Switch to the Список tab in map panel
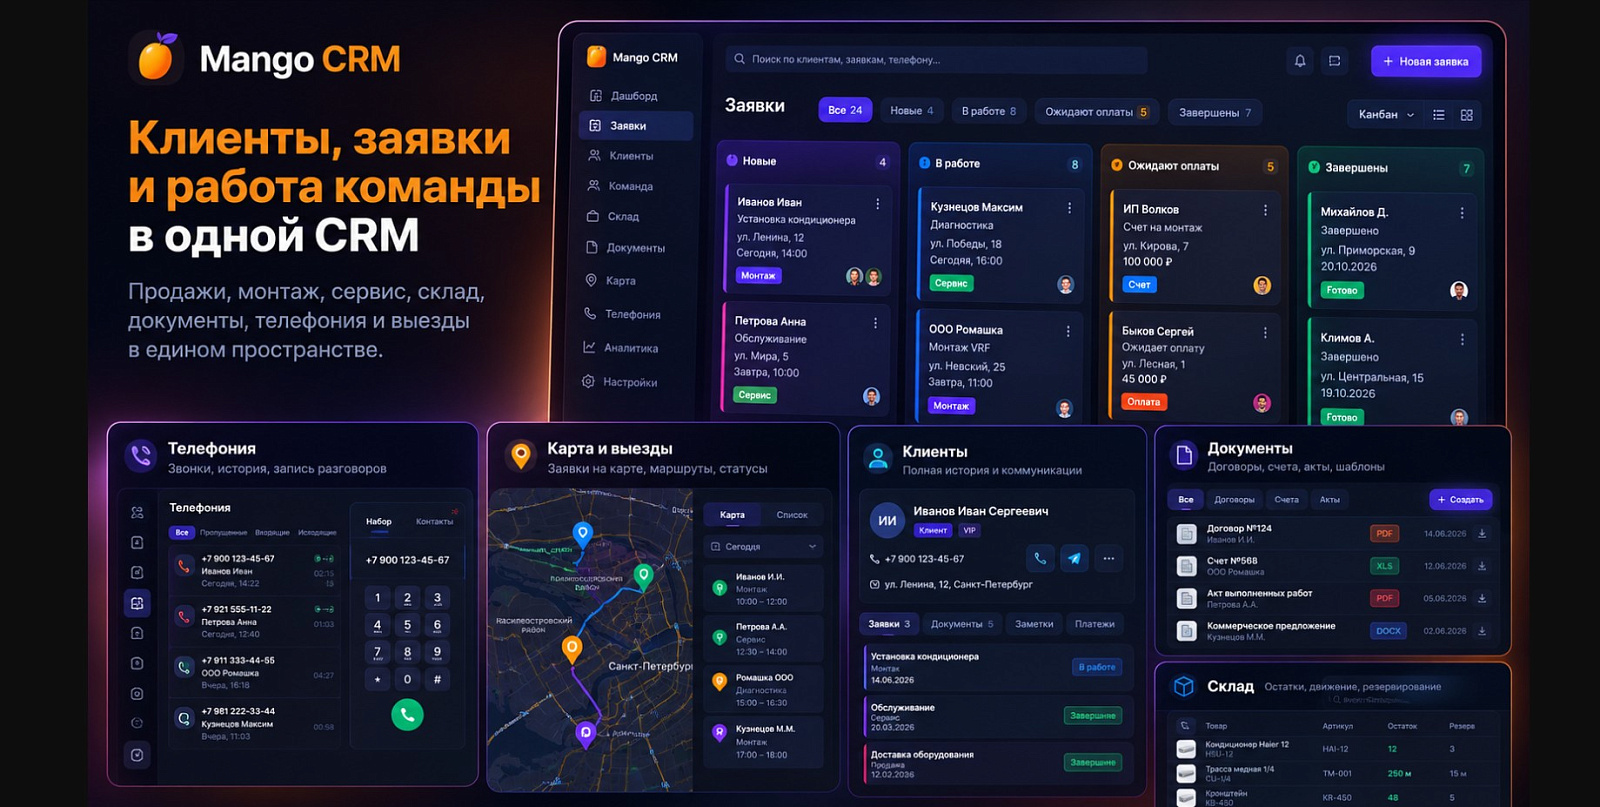This screenshot has width=1600, height=807. coord(792,515)
